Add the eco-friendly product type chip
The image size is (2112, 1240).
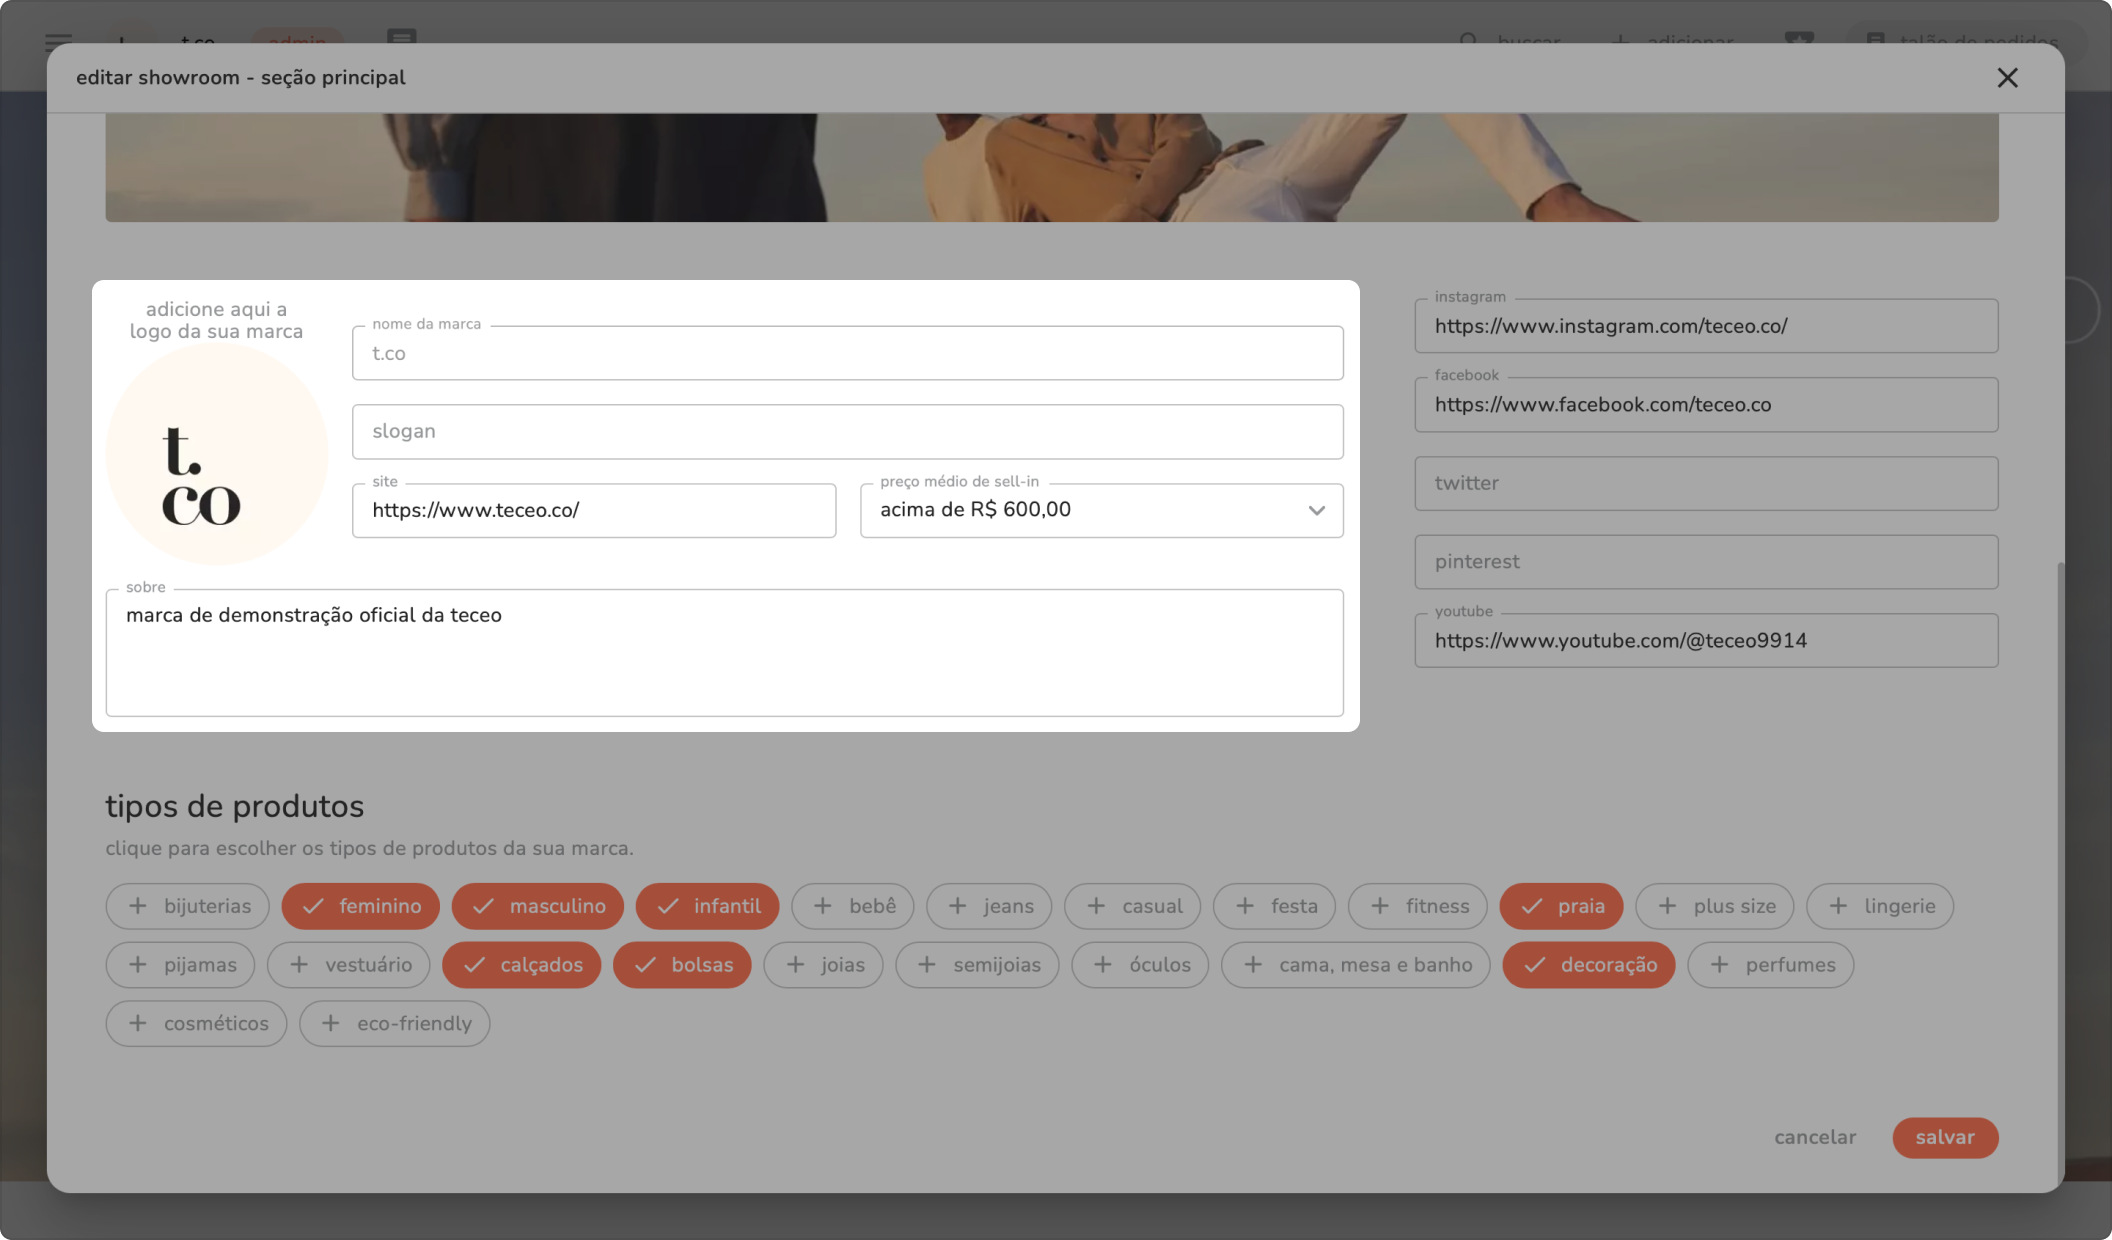pyautogui.click(x=395, y=1024)
